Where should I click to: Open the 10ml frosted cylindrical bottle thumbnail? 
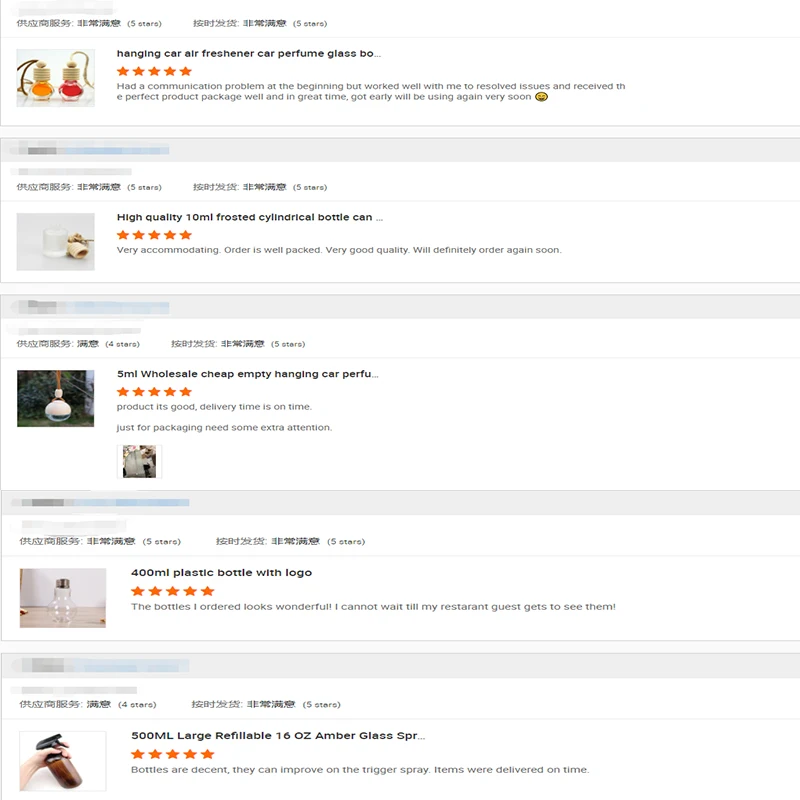(x=56, y=242)
